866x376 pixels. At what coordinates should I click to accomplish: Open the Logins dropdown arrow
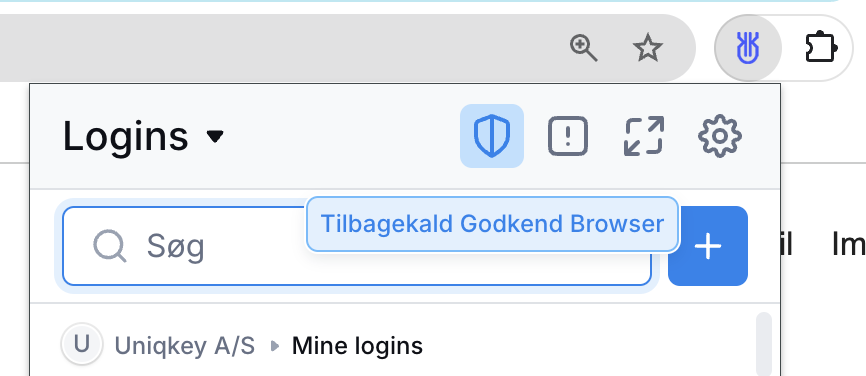(x=215, y=136)
